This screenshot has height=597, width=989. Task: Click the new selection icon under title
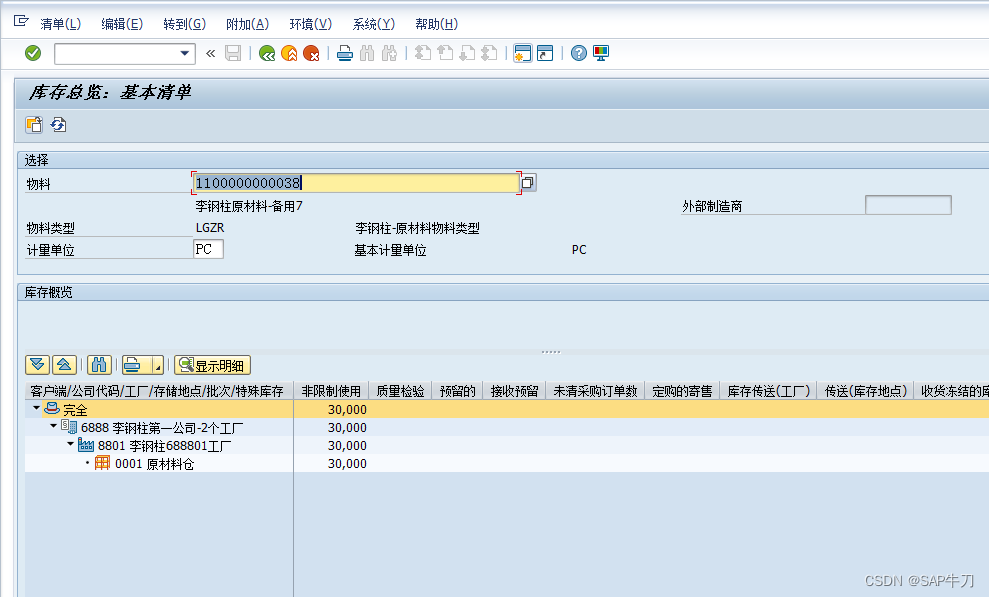tap(34, 125)
